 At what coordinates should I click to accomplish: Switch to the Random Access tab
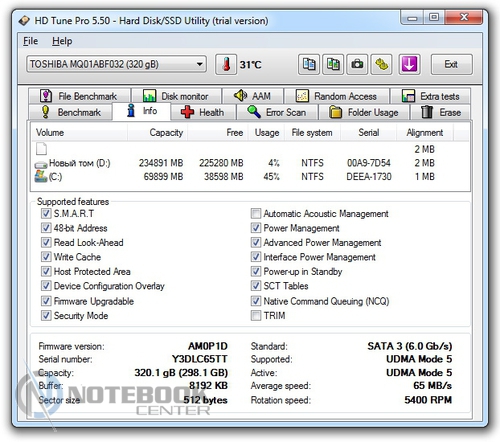[x=337, y=96]
